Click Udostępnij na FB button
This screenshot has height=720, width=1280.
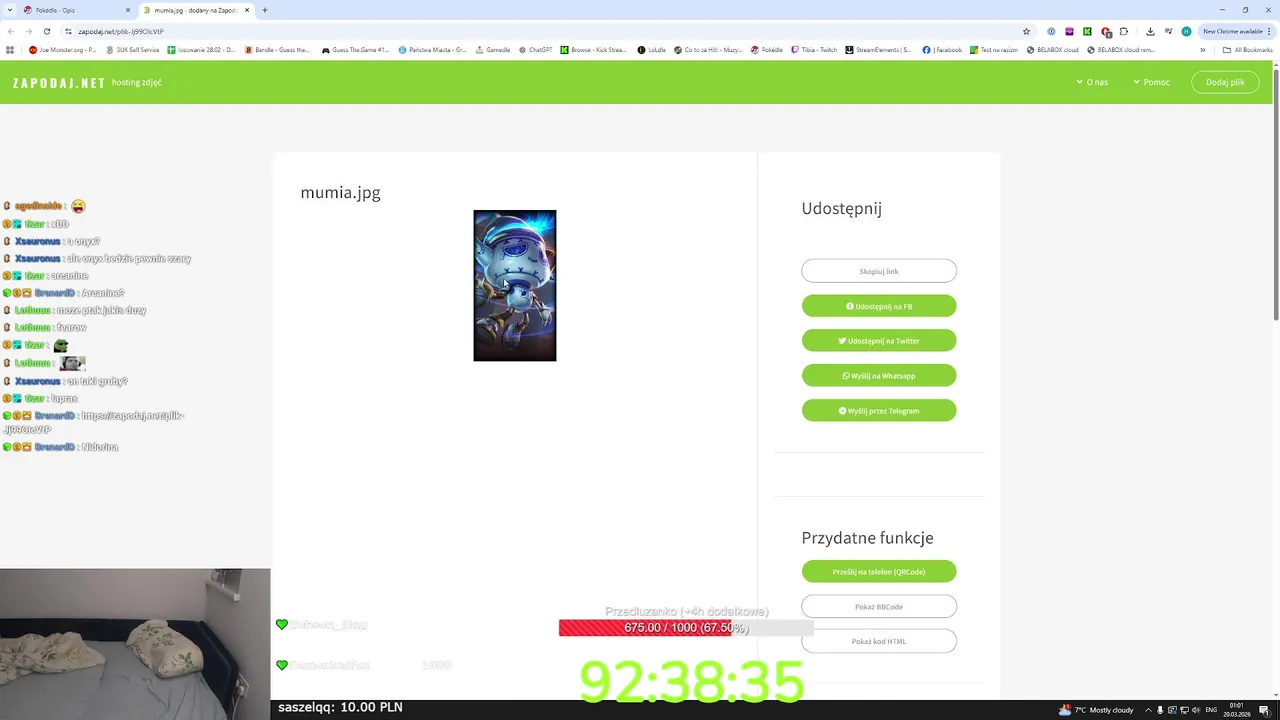[879, 306]
